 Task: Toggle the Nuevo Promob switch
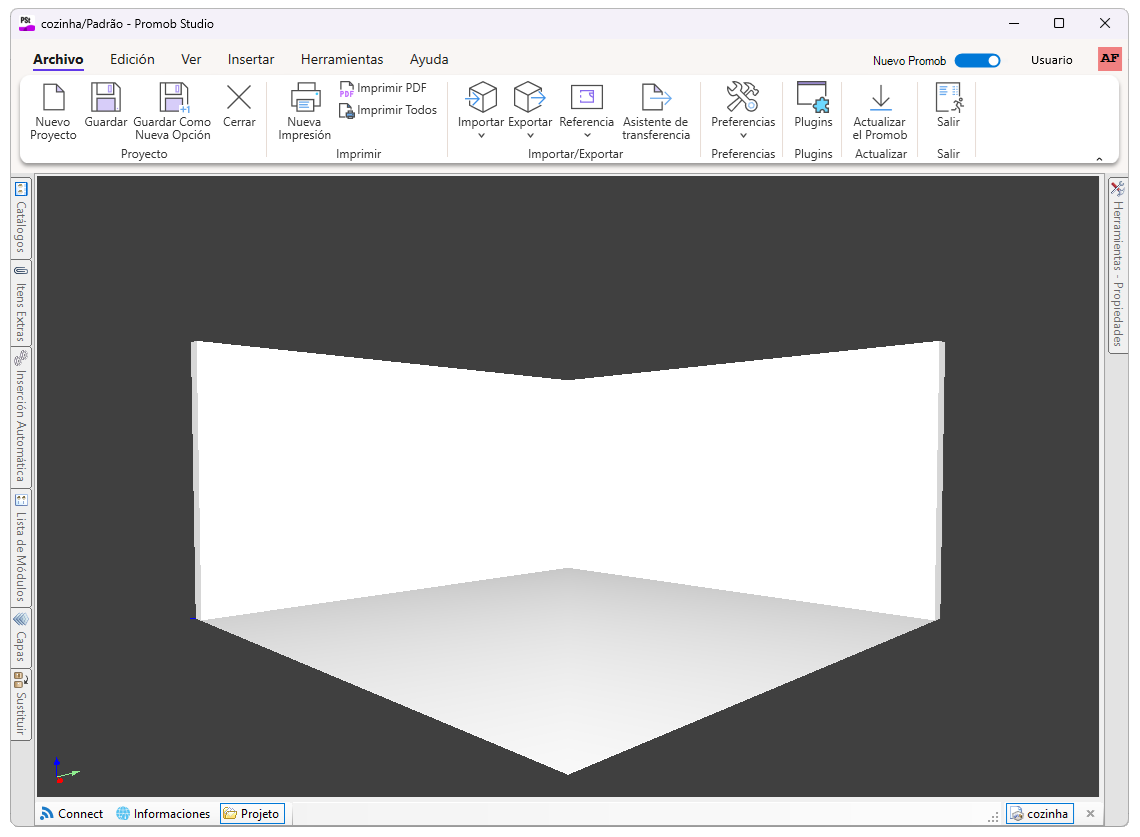tap(977, 60)
